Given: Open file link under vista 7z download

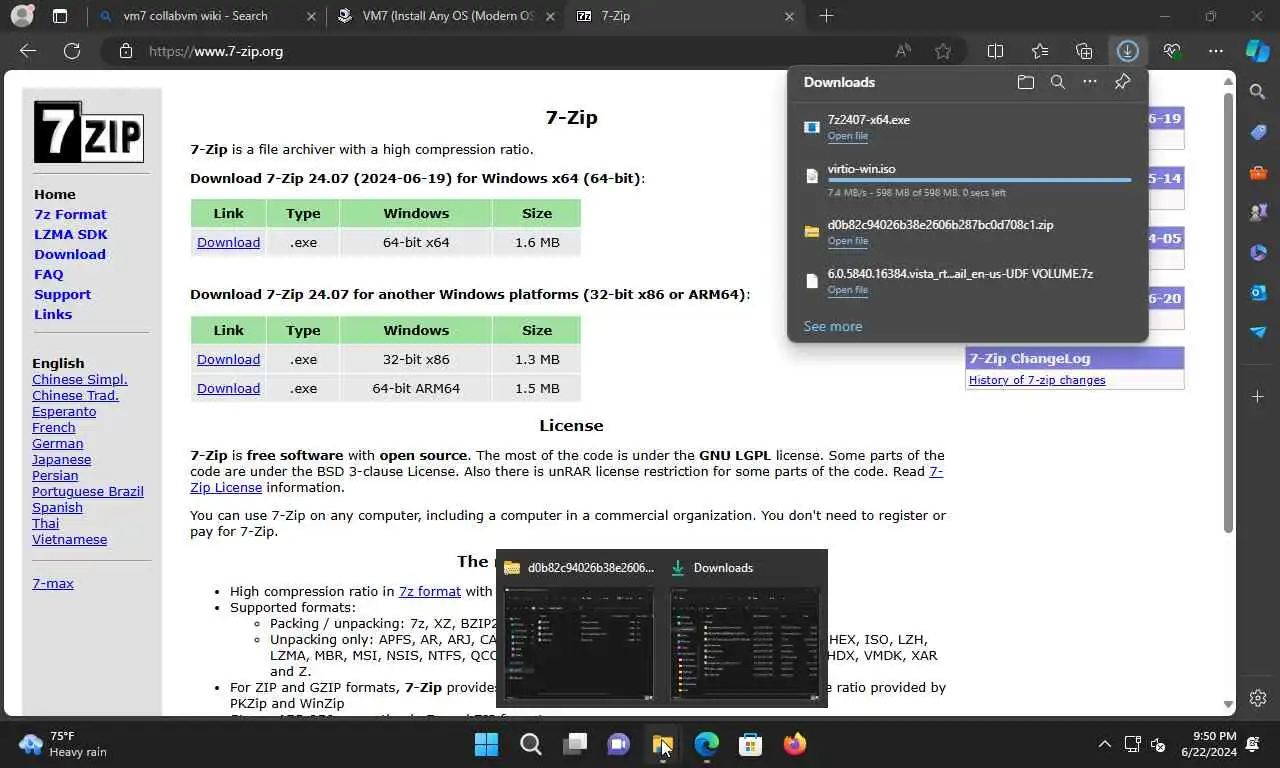Looking at the screenshot, I should point(847,290).
